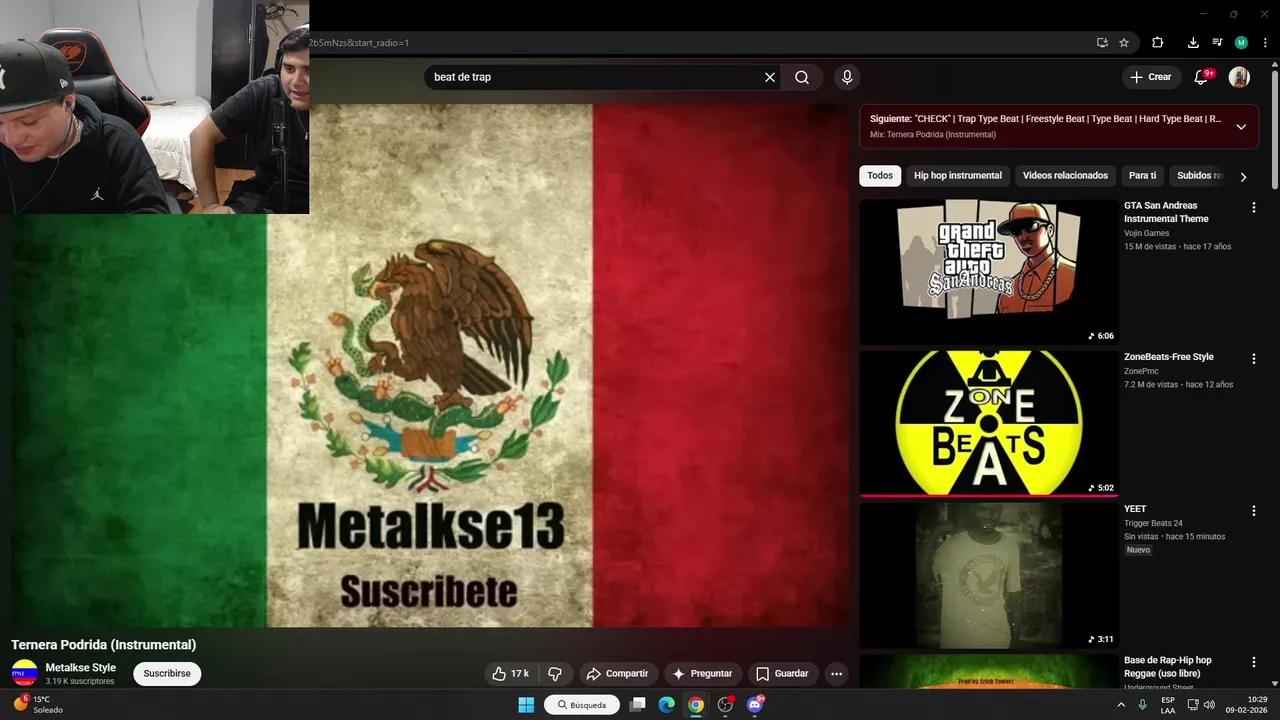Screen dimensions: 1280x720
Task: Select the Todos filter chip
Action: tap(880, 176)
